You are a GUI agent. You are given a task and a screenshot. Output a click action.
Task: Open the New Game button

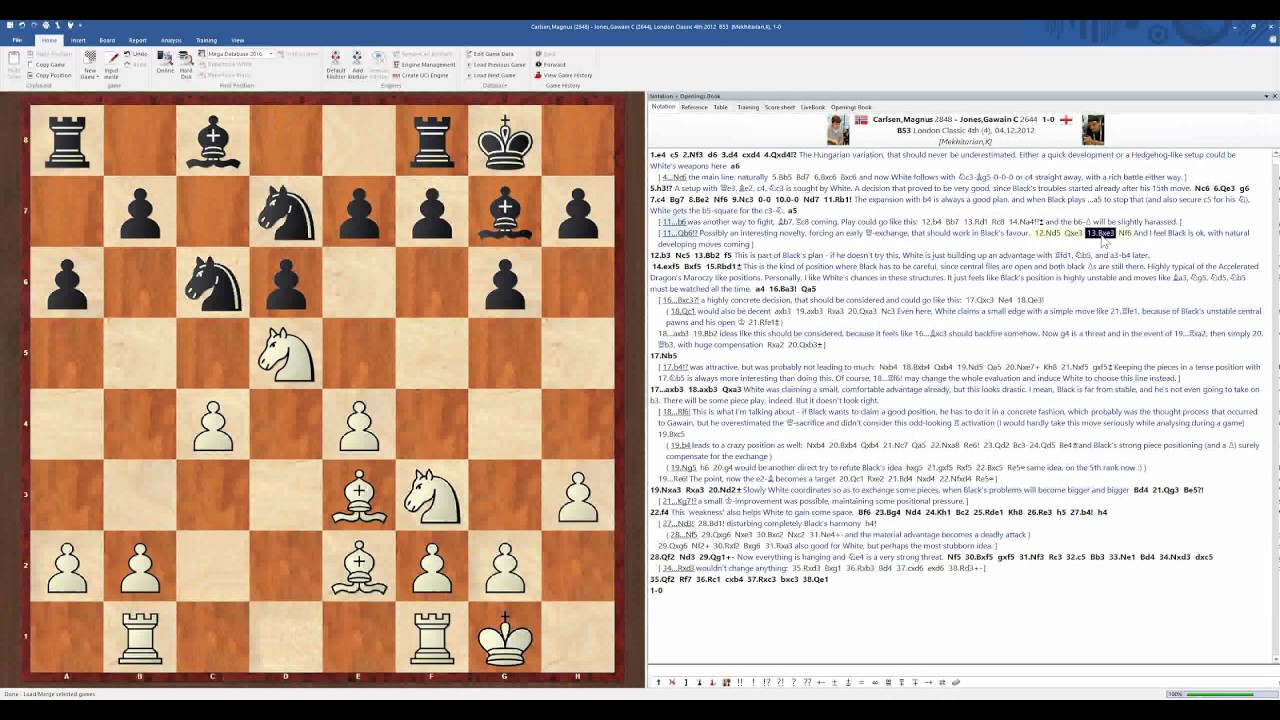click(90, 65)
